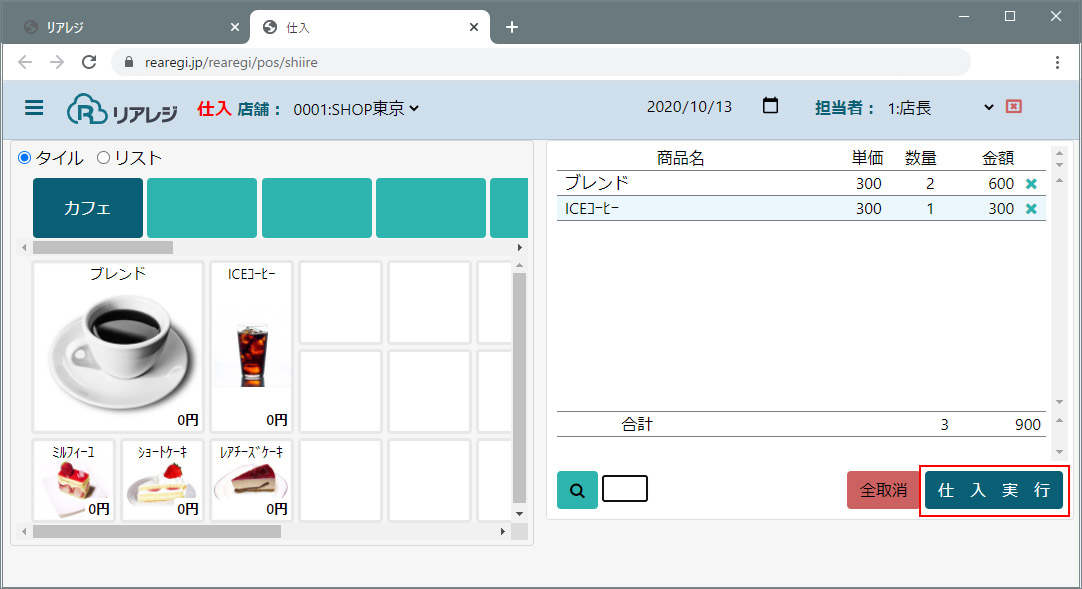This screenshot has width=1082, height=589.
Task: Maximize the browser window
Action: tap(1010, 17)
